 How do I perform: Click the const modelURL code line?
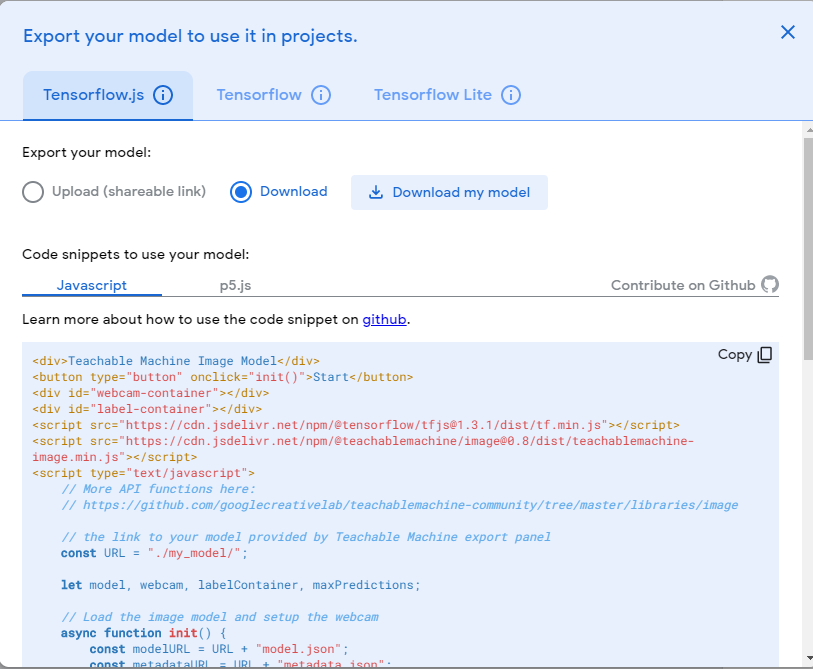[219, 649]
